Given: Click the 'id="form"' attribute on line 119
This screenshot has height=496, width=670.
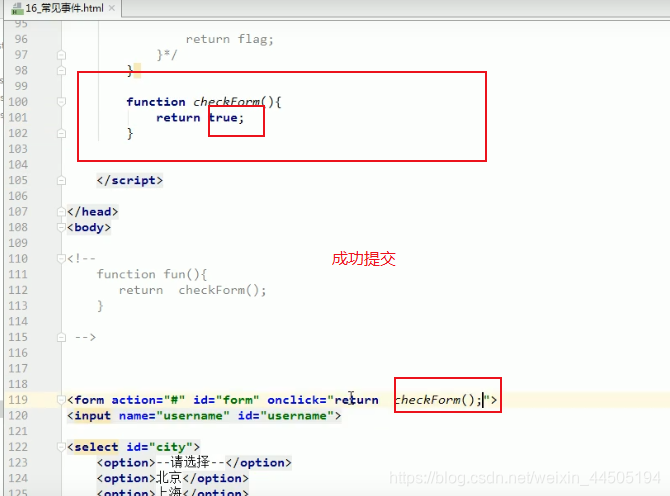Looking at the screenshot, I should 226,400.
